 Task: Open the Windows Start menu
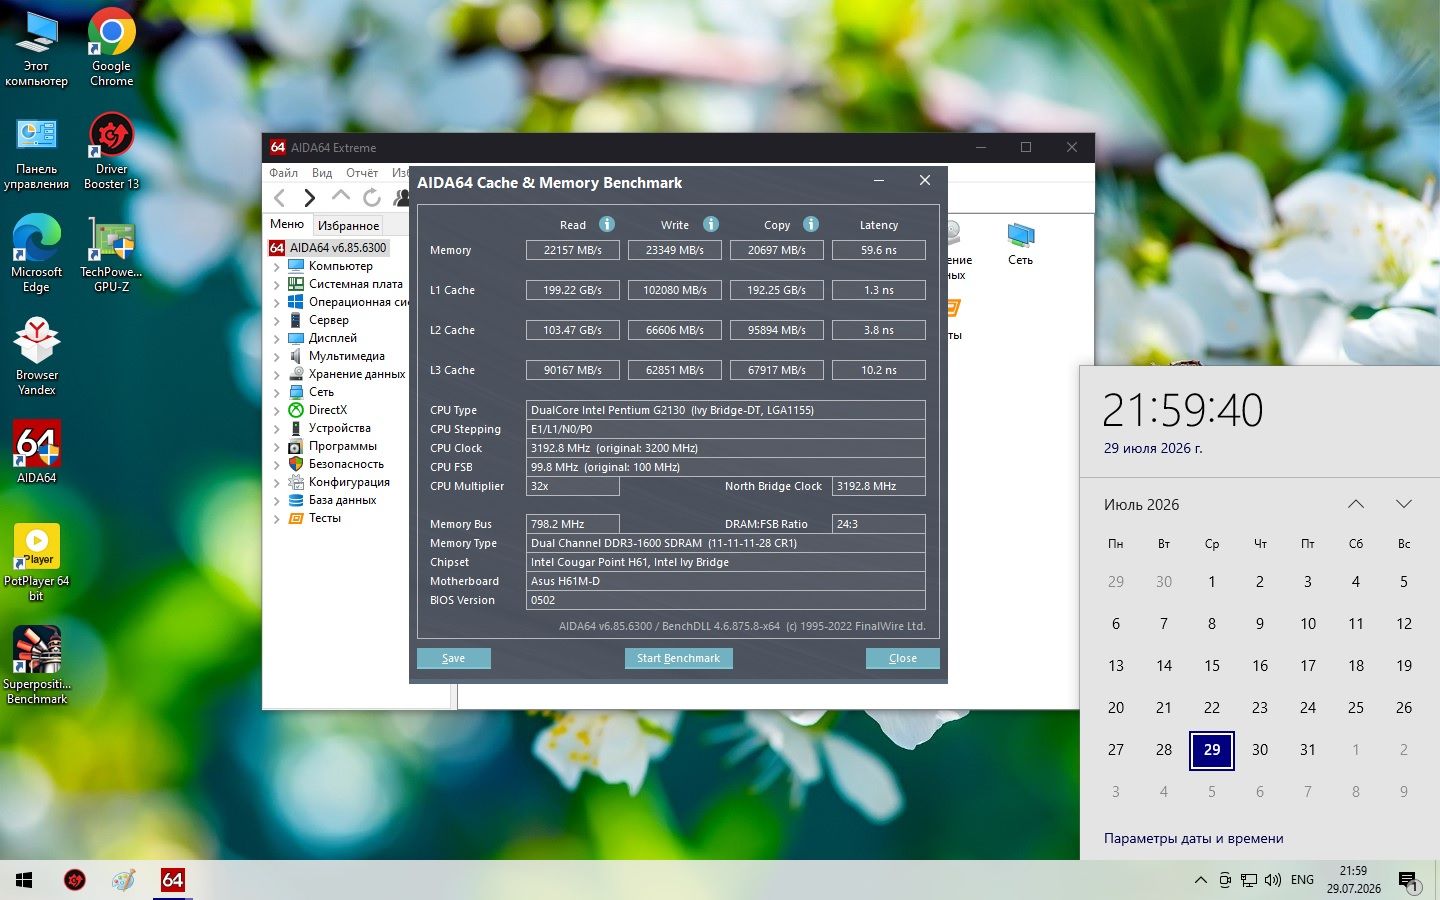pos(24,880)
